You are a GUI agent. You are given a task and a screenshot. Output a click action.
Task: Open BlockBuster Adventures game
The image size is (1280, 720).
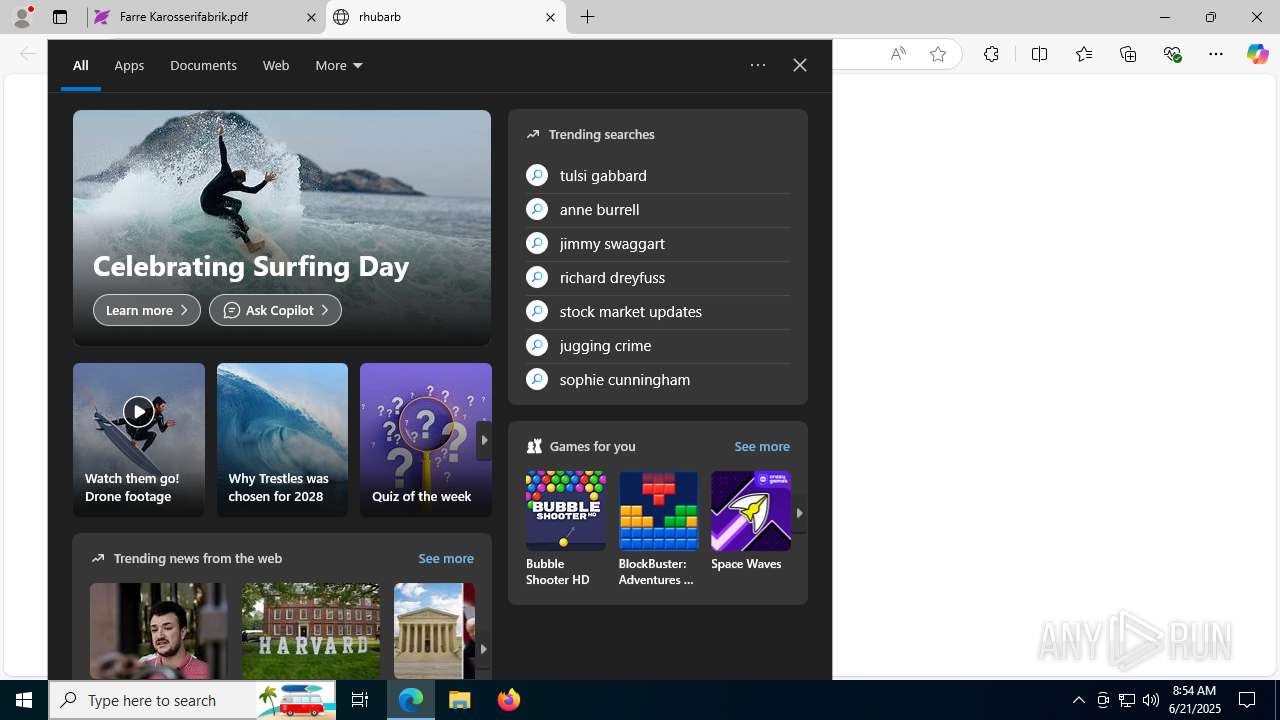658,529
